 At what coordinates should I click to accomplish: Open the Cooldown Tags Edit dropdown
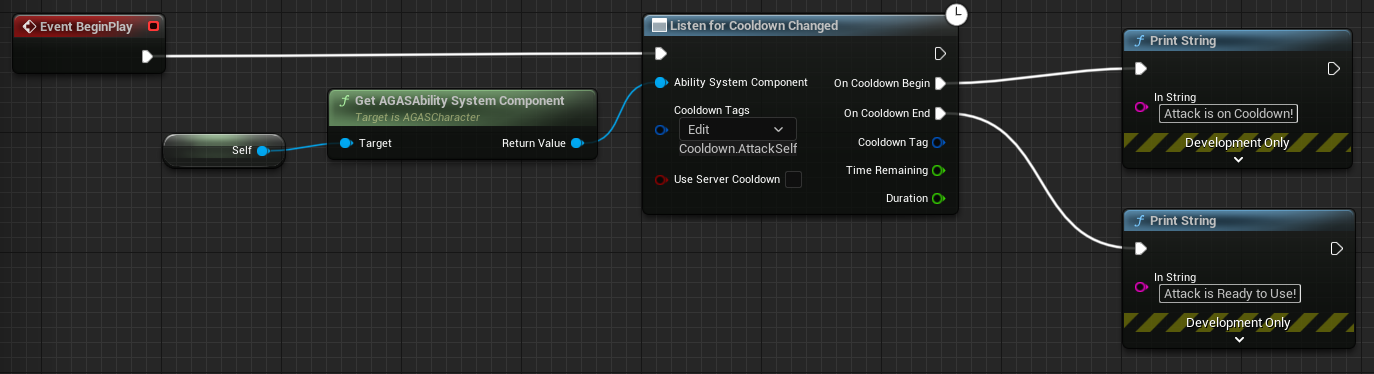pyautogui.click(x=737, y=129)
